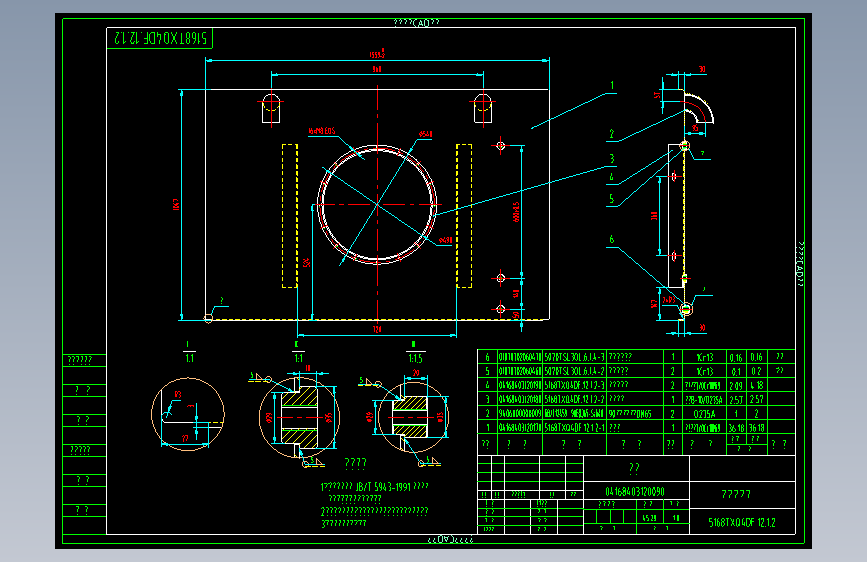867x562 pixels.
Task: Click part code 5168TXQ4DF.12.1.2-1 in parts list
Action: tap(575, 428)
